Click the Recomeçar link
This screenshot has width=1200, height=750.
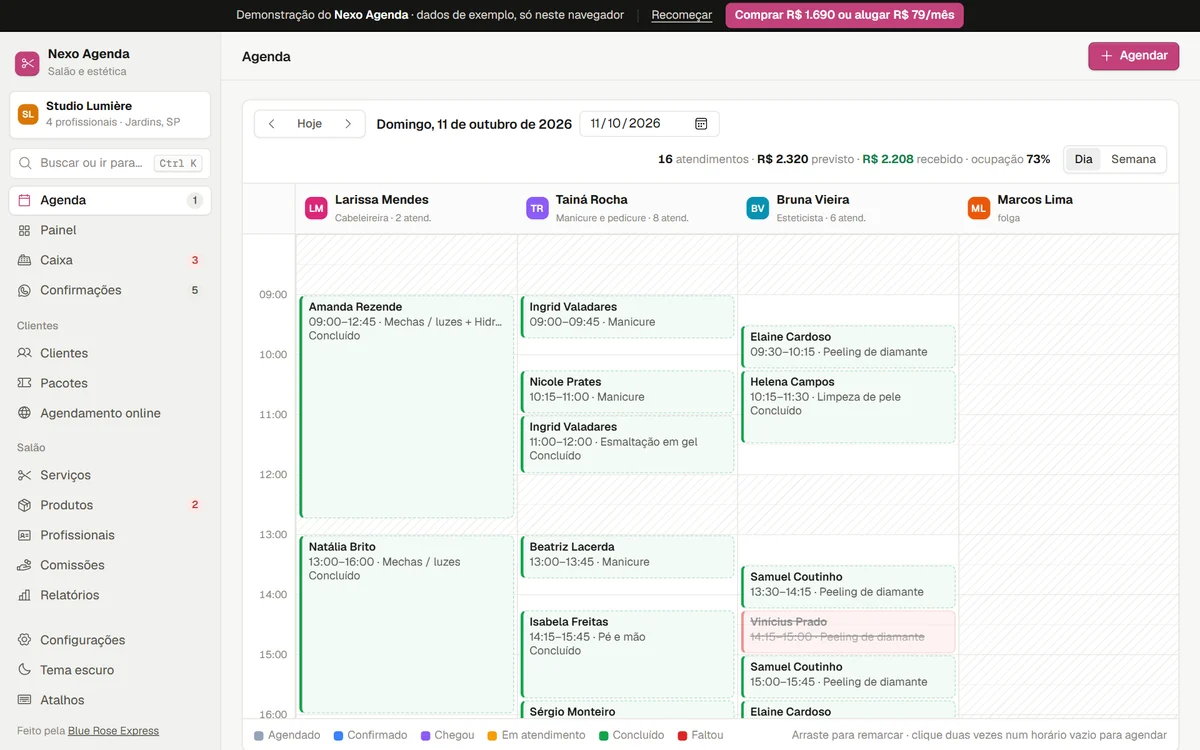point(681,15)
